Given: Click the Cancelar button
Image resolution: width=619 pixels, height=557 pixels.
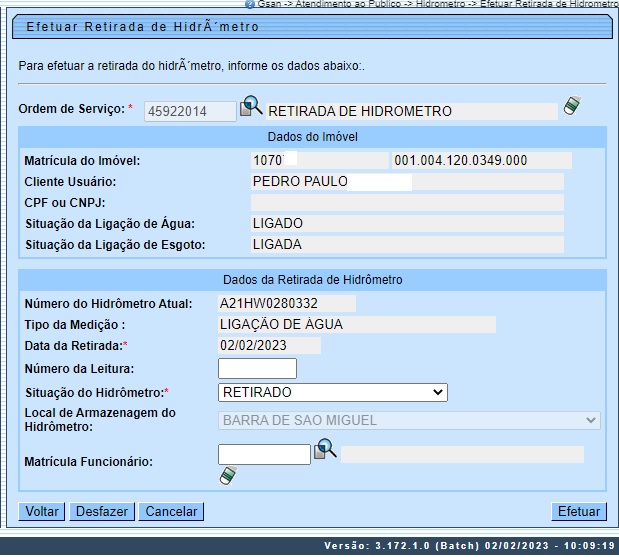Looking at the screenshot, I should (x=171, y=511).
